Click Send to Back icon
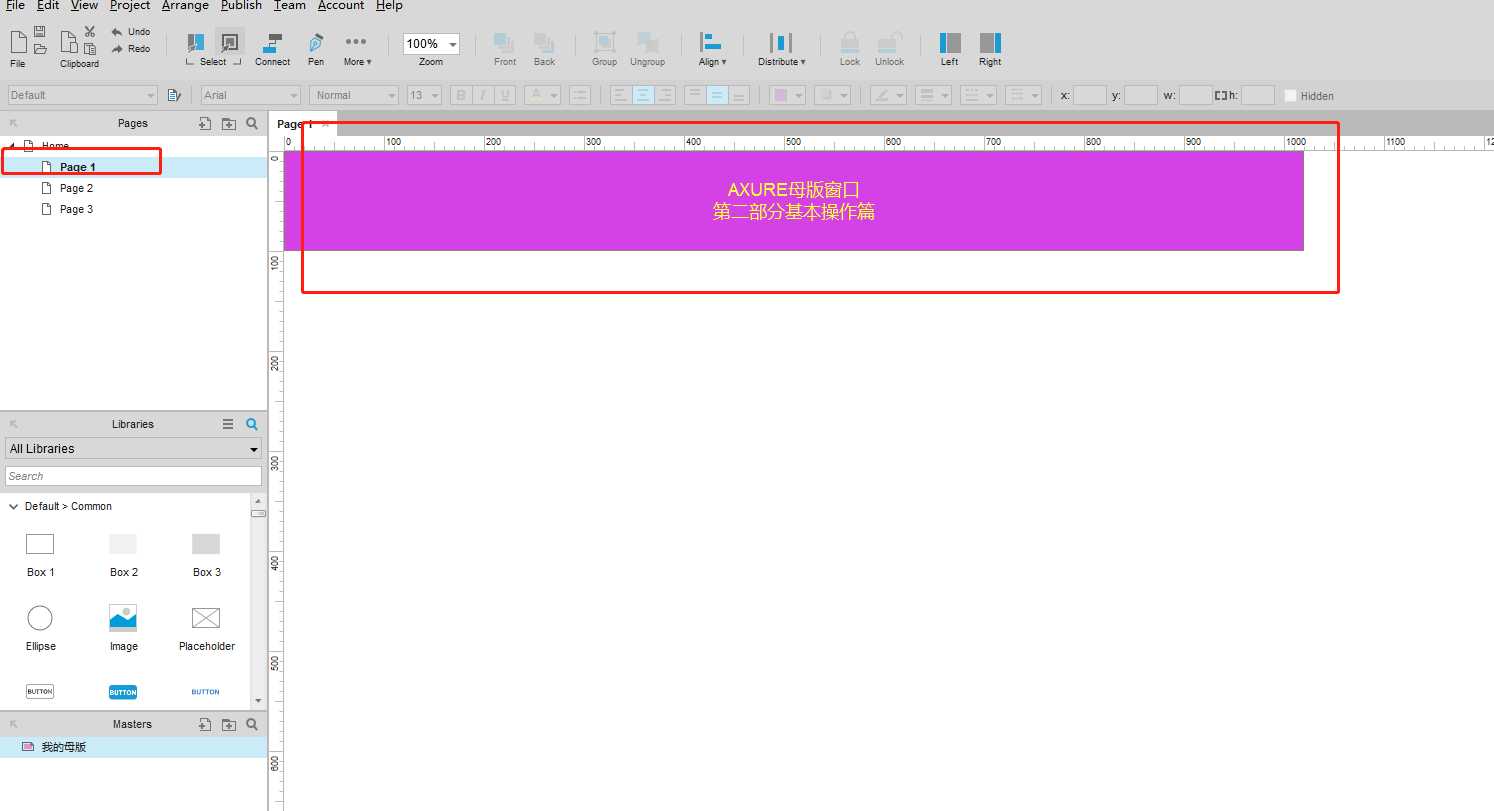 pyautogui.click(x=544, y=43)
